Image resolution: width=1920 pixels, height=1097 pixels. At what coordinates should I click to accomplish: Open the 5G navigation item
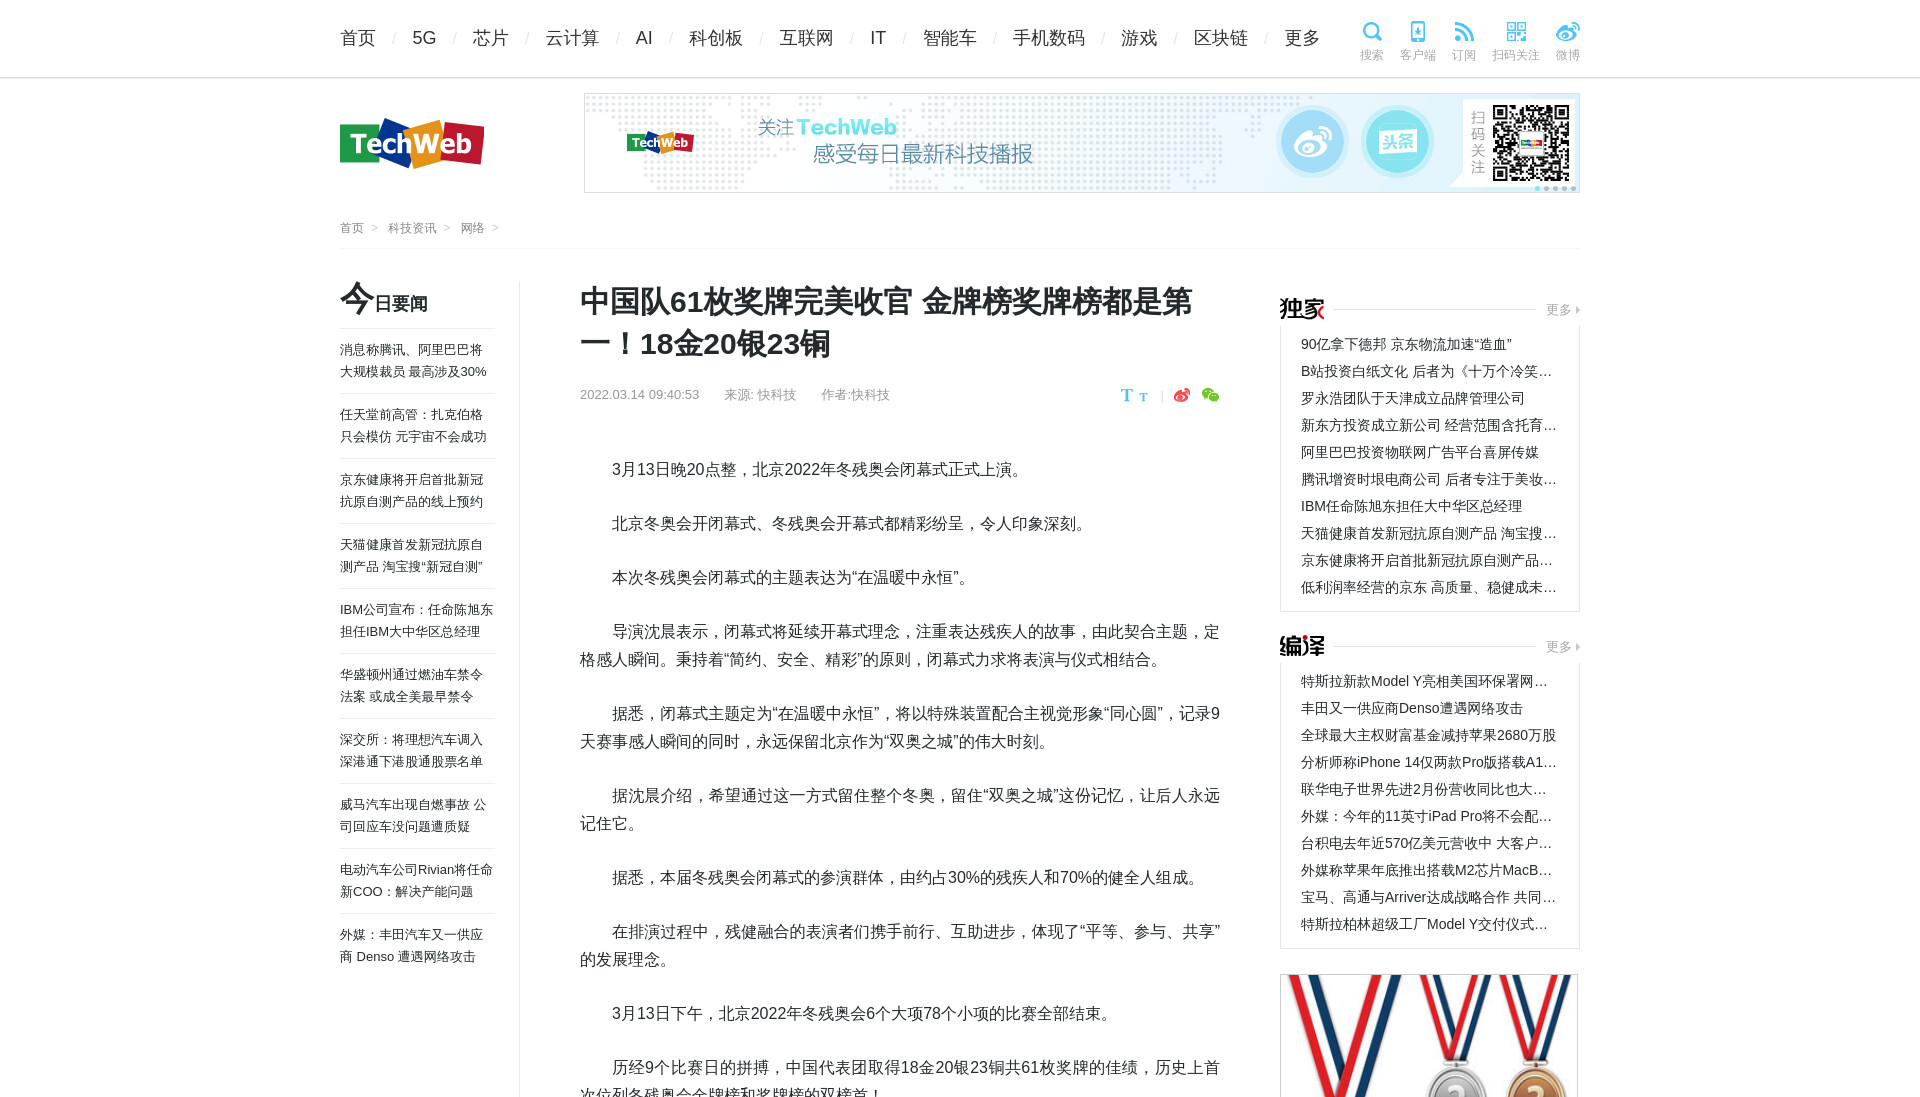[x=424, y=38]
